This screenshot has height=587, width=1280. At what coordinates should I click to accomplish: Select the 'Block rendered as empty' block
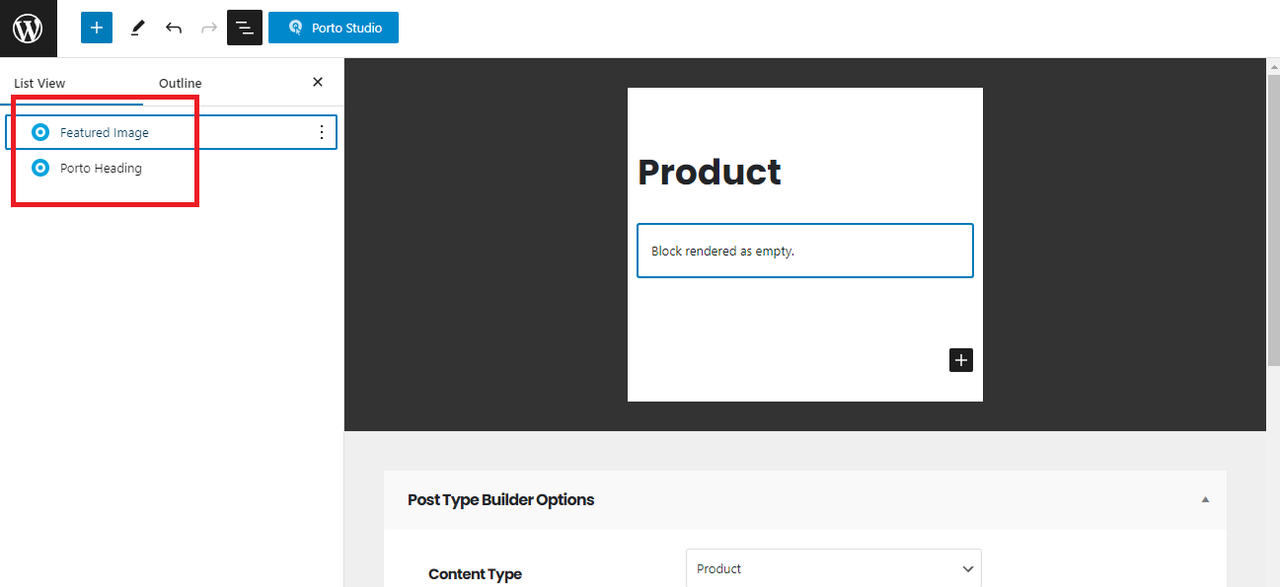[x=805, y=251]
